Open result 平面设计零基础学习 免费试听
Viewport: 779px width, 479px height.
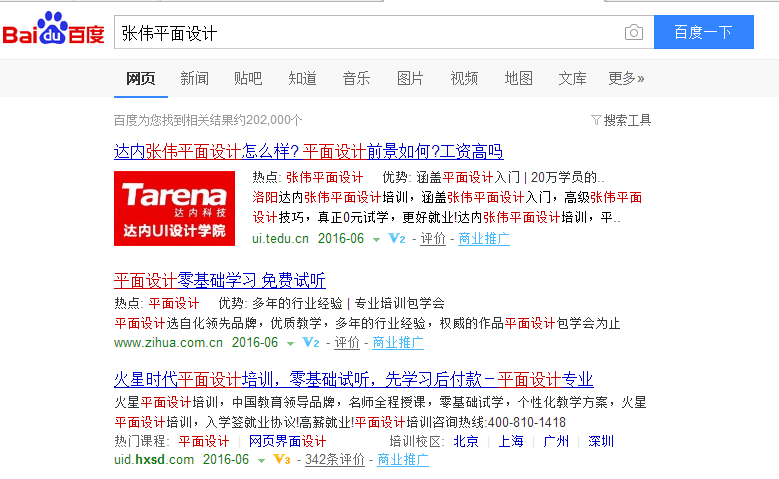pos(220,281)
